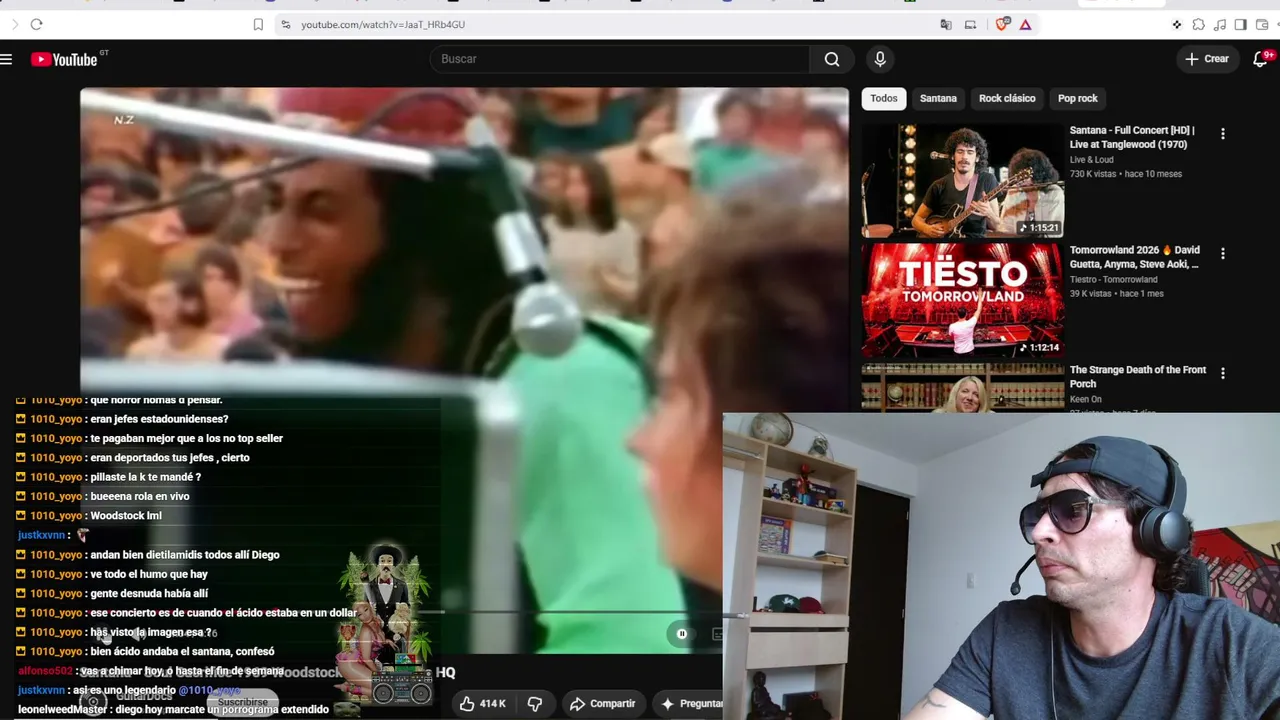Open more options for Tomorrowland 2026 video

(x=1222, y=254)
